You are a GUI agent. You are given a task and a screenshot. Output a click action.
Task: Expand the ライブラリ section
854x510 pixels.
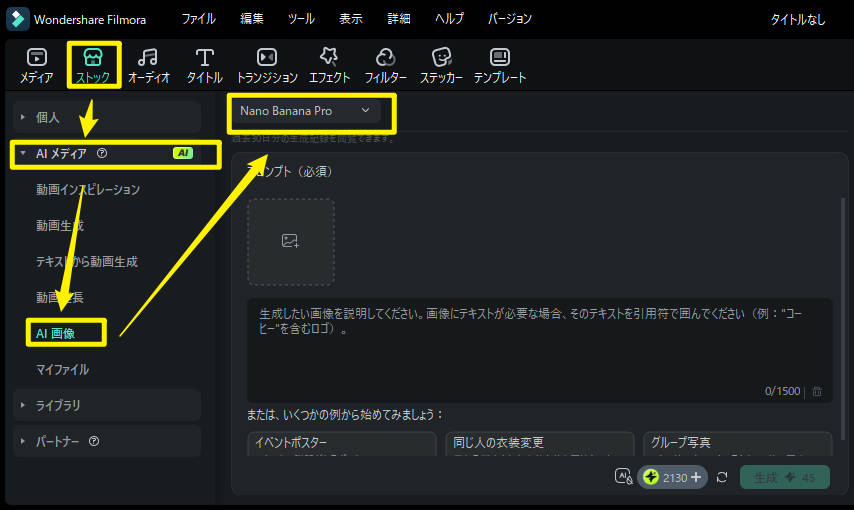click(107, 405)
